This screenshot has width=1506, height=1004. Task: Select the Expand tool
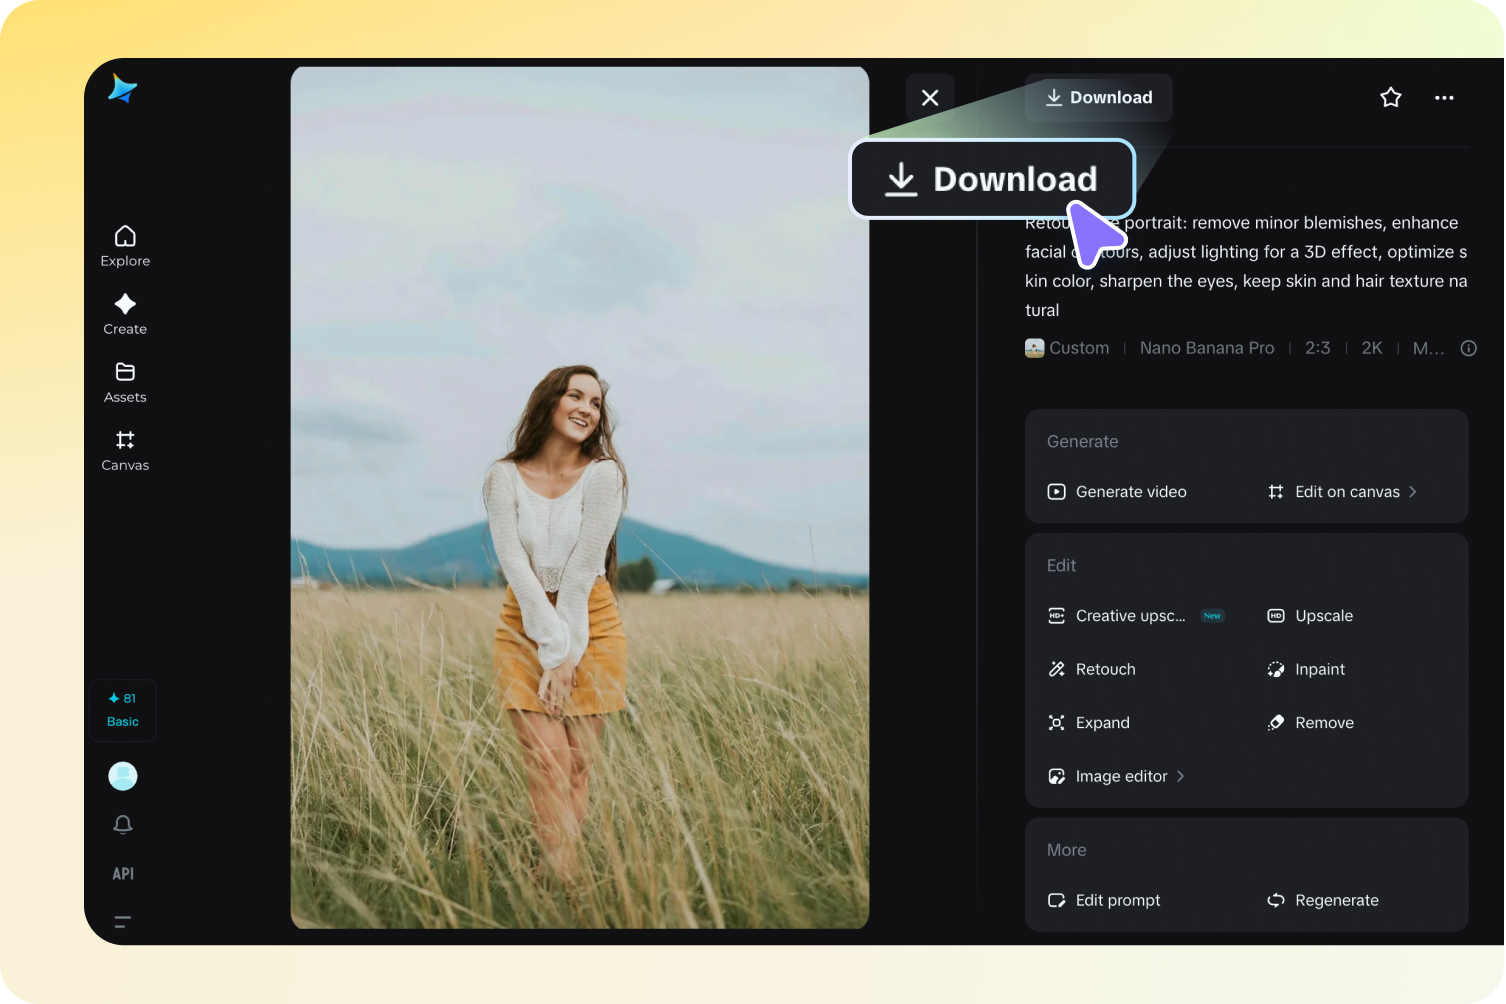pos(1102,722)
